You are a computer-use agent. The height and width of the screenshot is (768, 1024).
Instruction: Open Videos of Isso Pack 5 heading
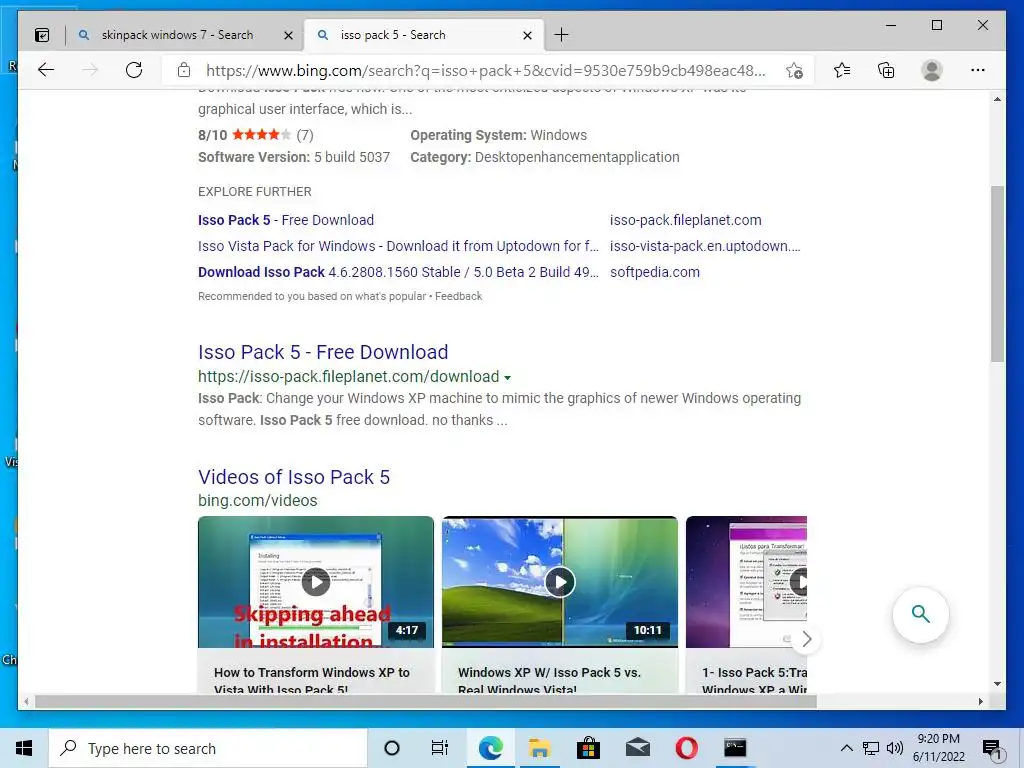pyautogui.click(x=294, y=477)
